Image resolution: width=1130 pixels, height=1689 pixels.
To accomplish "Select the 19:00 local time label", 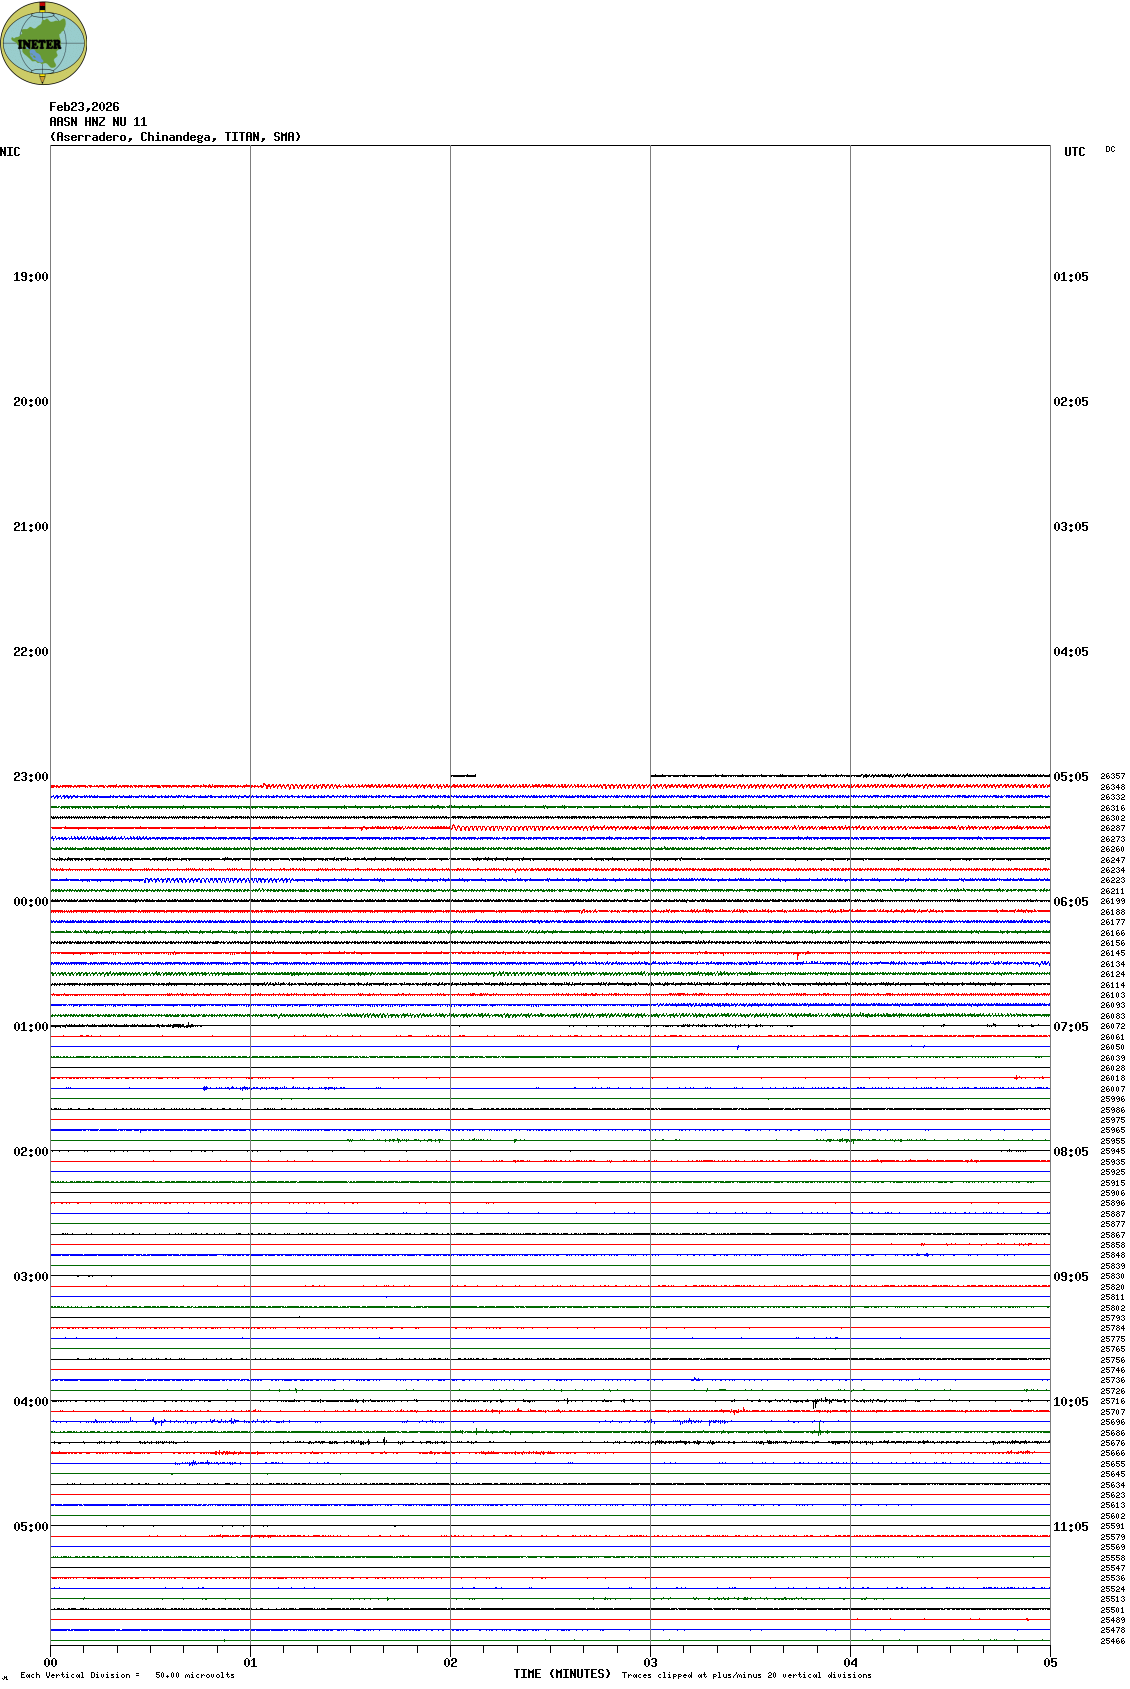I will click(30, 277).
